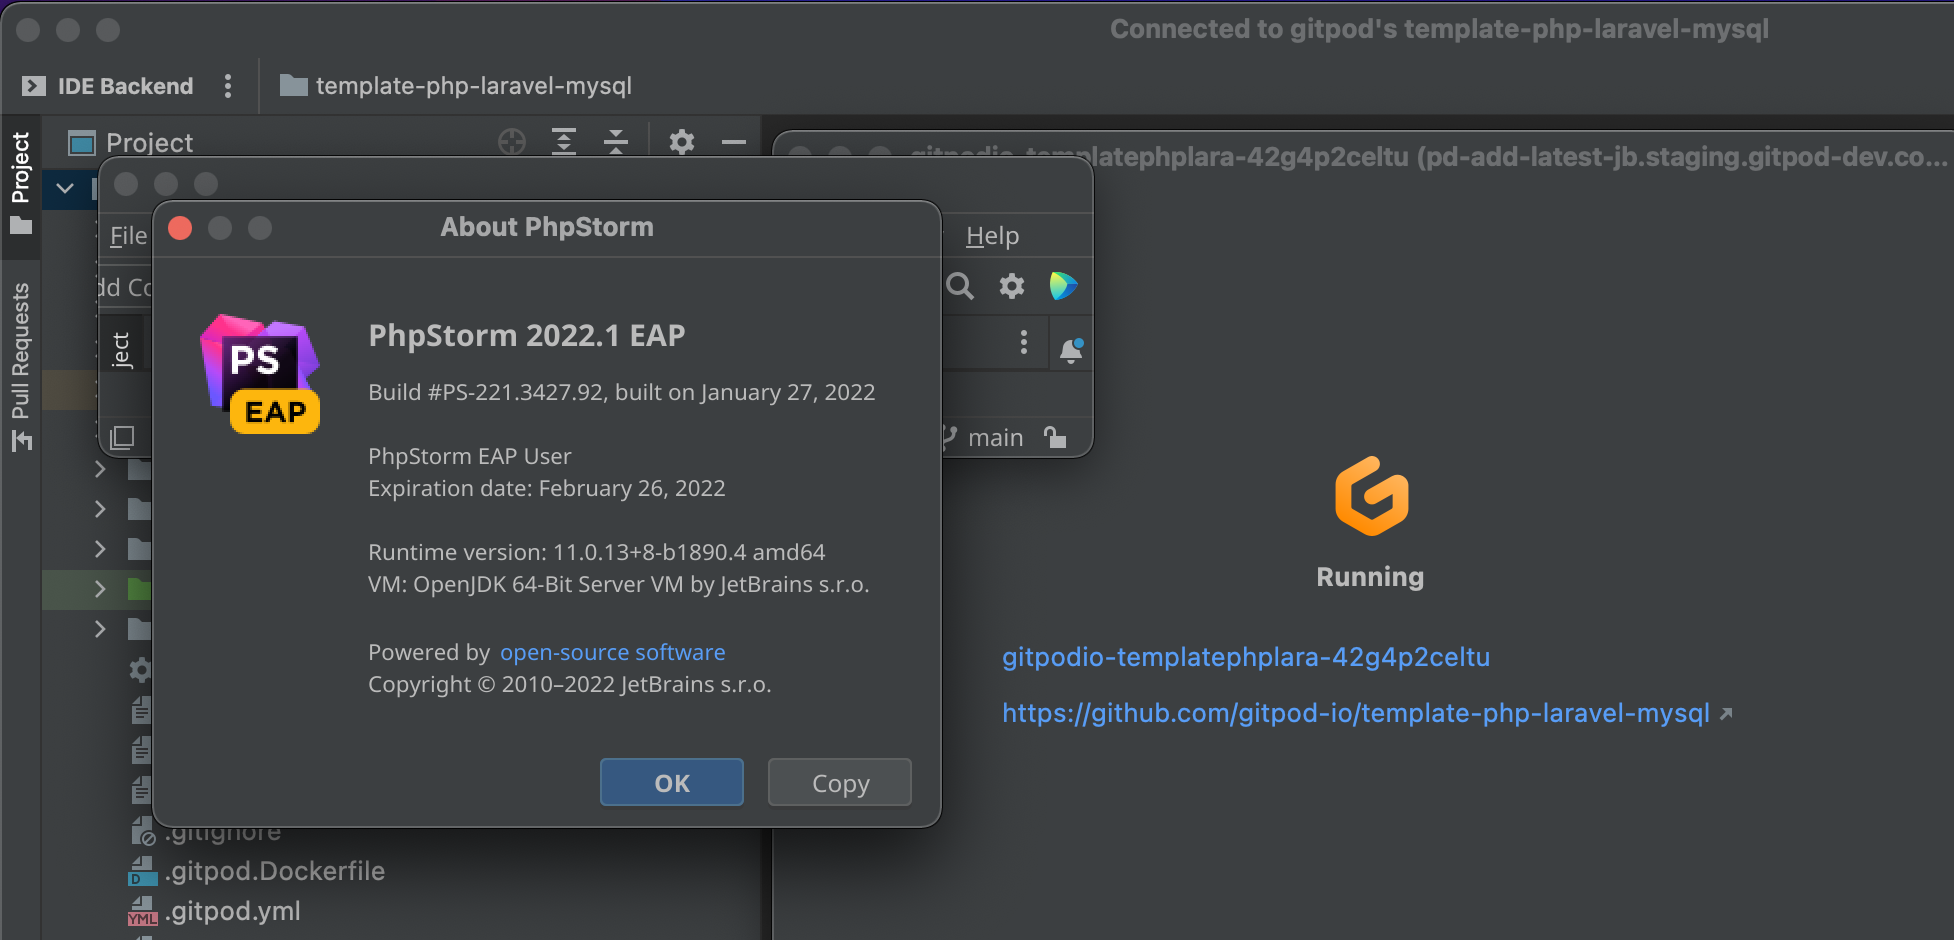Select the vertical 'ject' tab in inner window
This screenshot has width=1954, height=940.
pos(121,350)
